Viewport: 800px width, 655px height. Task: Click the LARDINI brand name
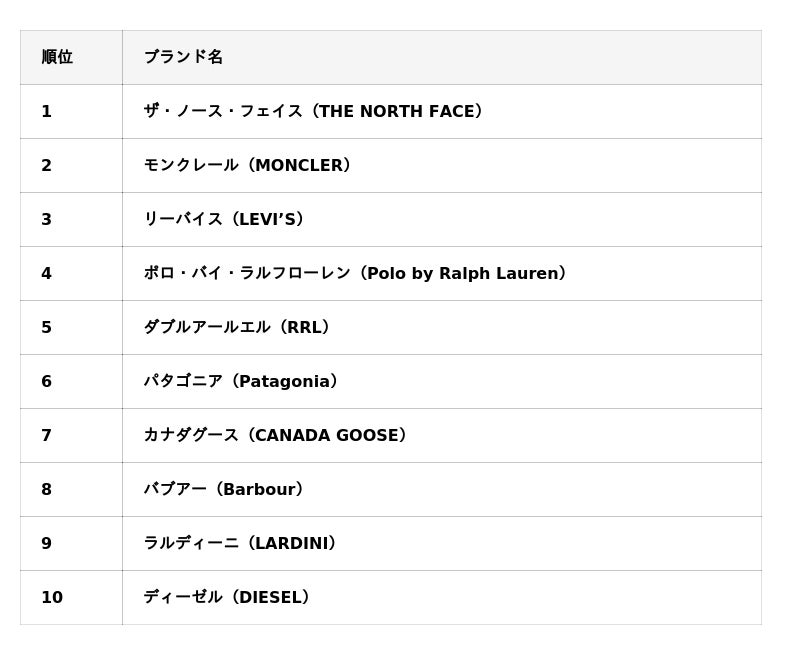coord(240,543)
